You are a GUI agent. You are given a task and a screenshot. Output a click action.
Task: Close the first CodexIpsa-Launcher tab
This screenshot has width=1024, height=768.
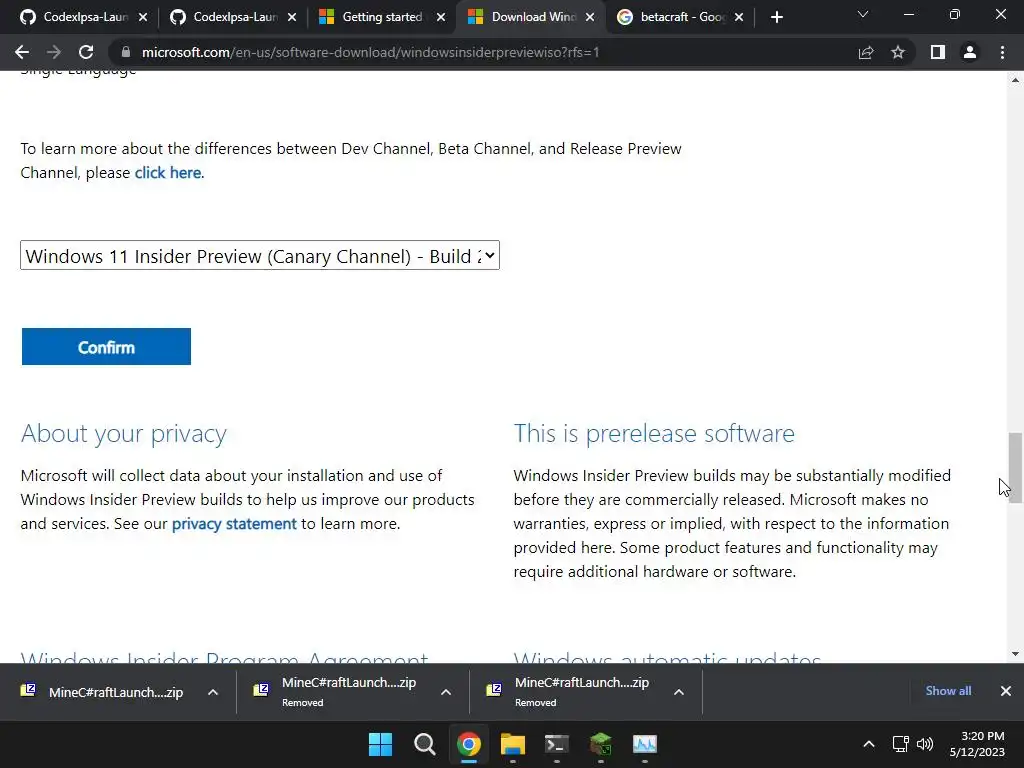143,17
